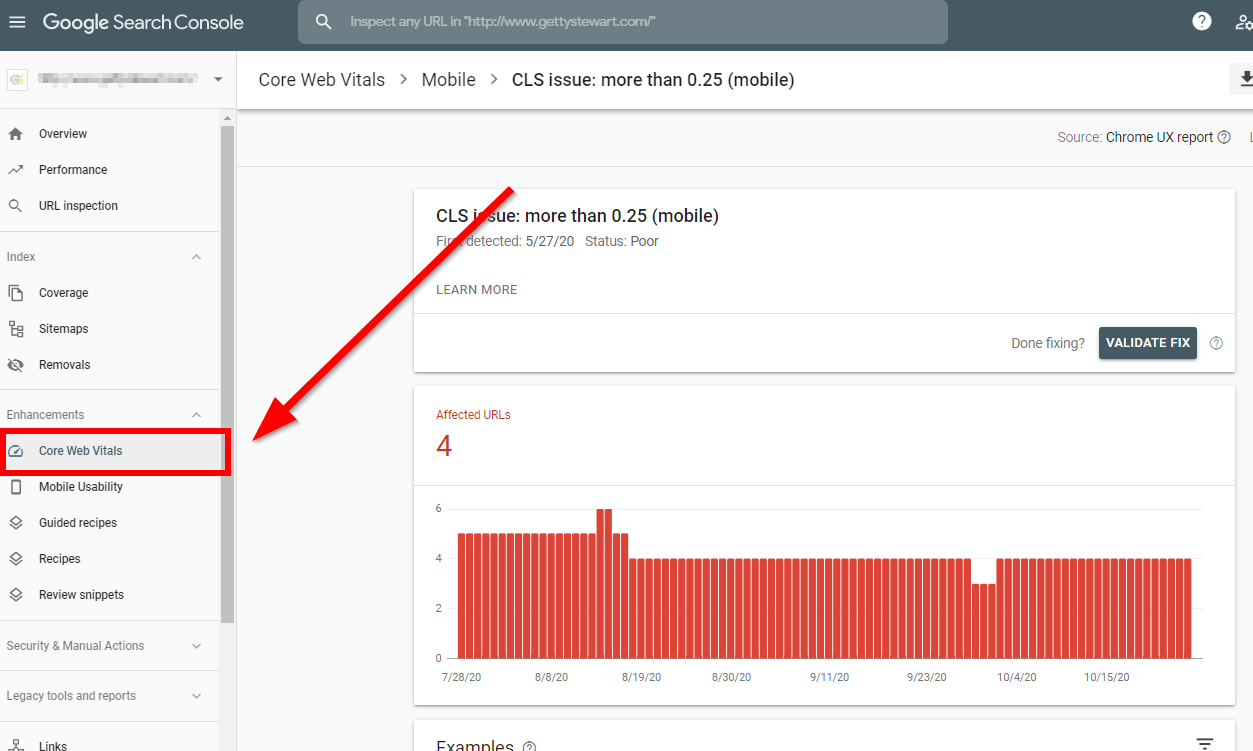The height and width of the screenshot is (751, 1253).
Task: Click help icon beside Validate Fix
Action: pyautogui.click(x=1216, y=343)
